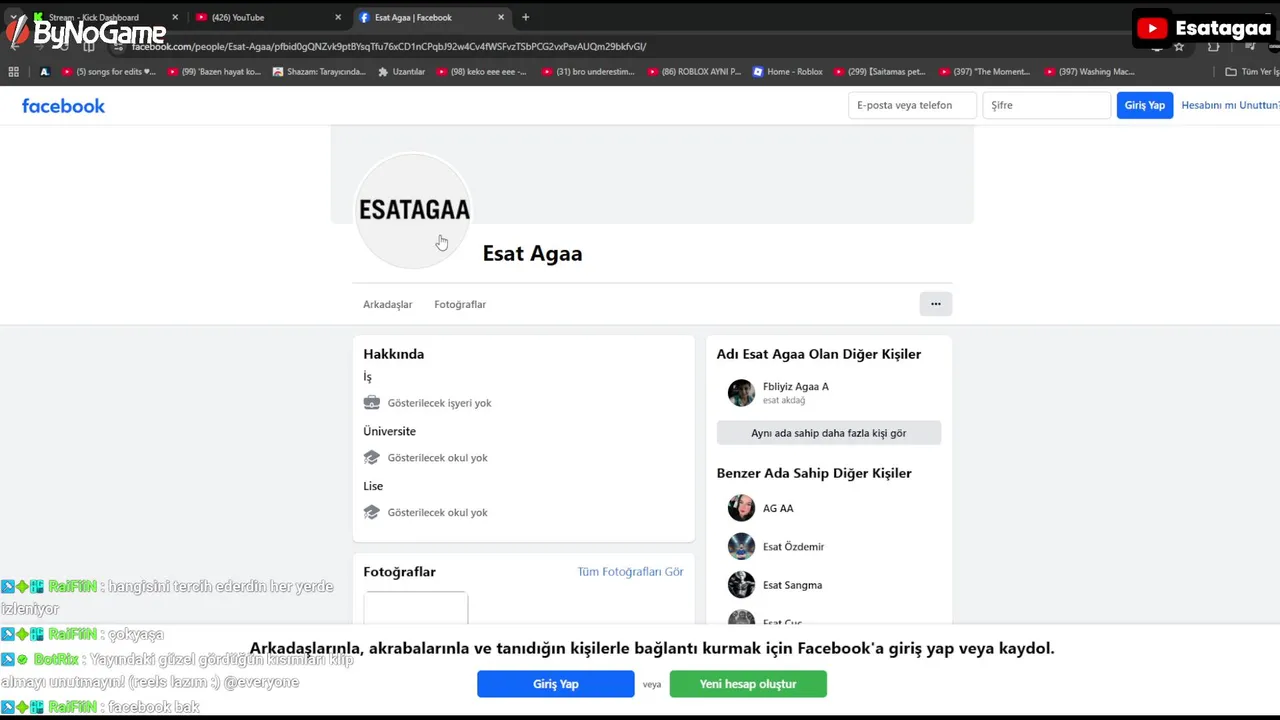Image resolution: width=1280 pixels, height=720 pixels.
Task: Open the Washing Mac... bookmark
Action: tap(1089, 72)
